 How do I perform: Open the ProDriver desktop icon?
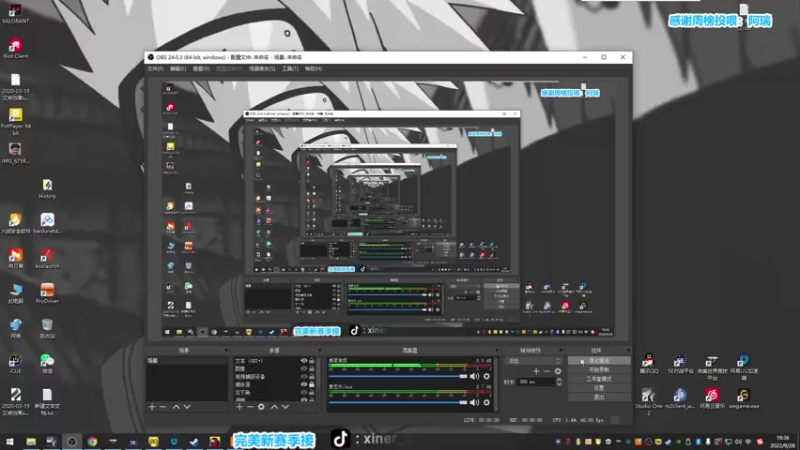(x=47, y=293)
